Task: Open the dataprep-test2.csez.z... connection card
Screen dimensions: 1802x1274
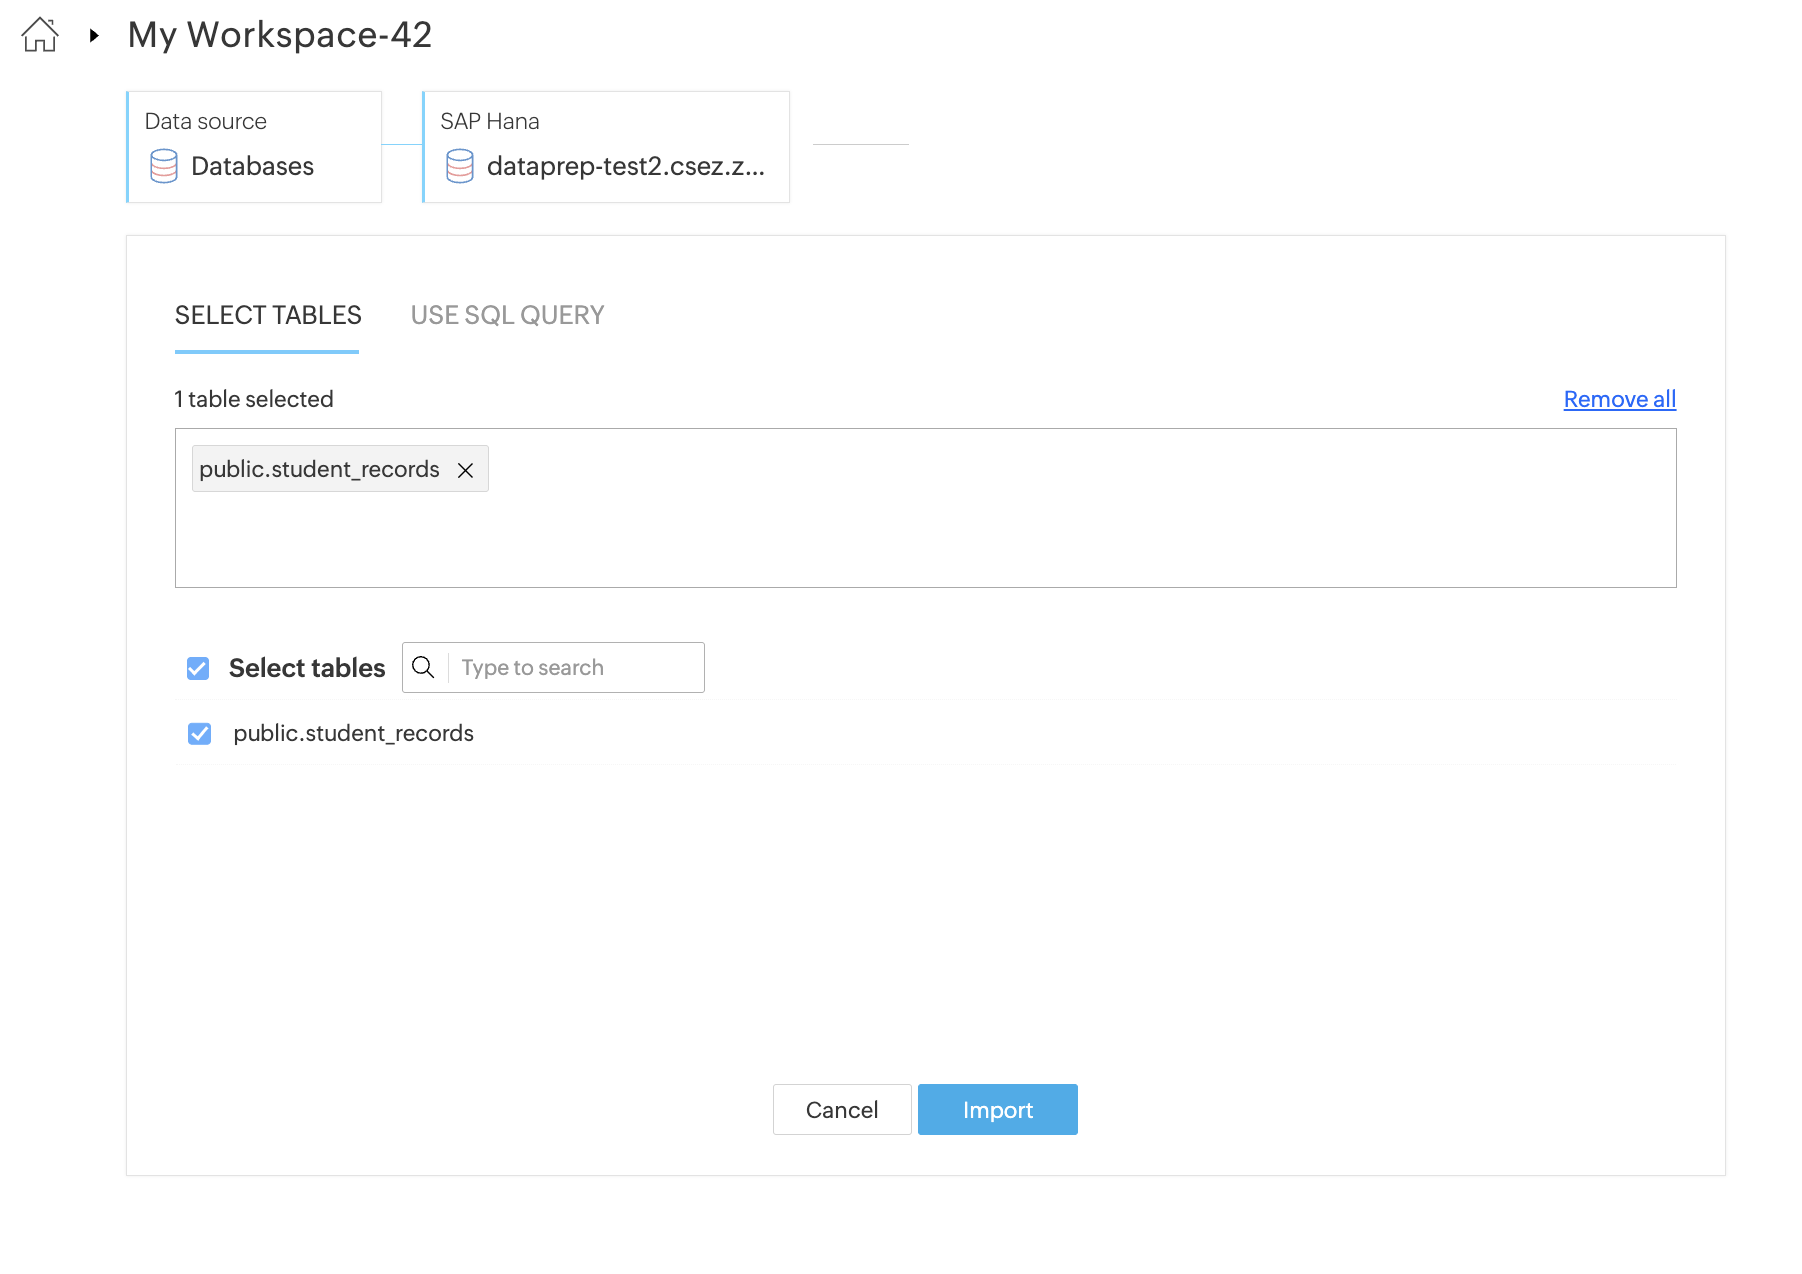Action: tap(606, 147)
